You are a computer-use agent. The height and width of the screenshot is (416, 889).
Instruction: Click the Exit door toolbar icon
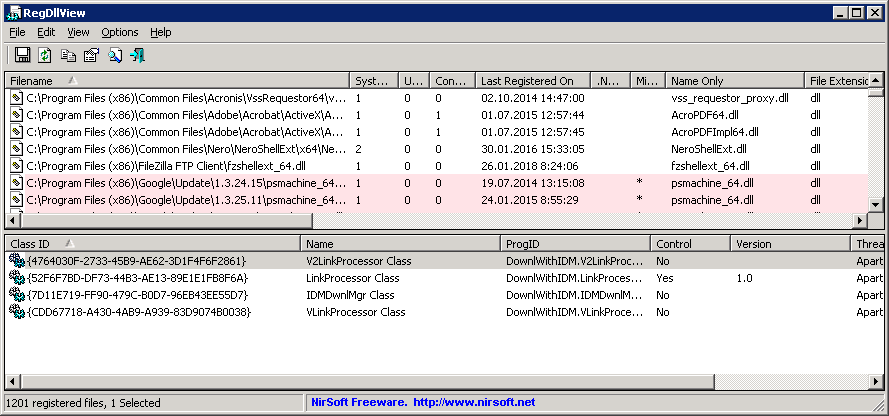click(x=138, y=55)
